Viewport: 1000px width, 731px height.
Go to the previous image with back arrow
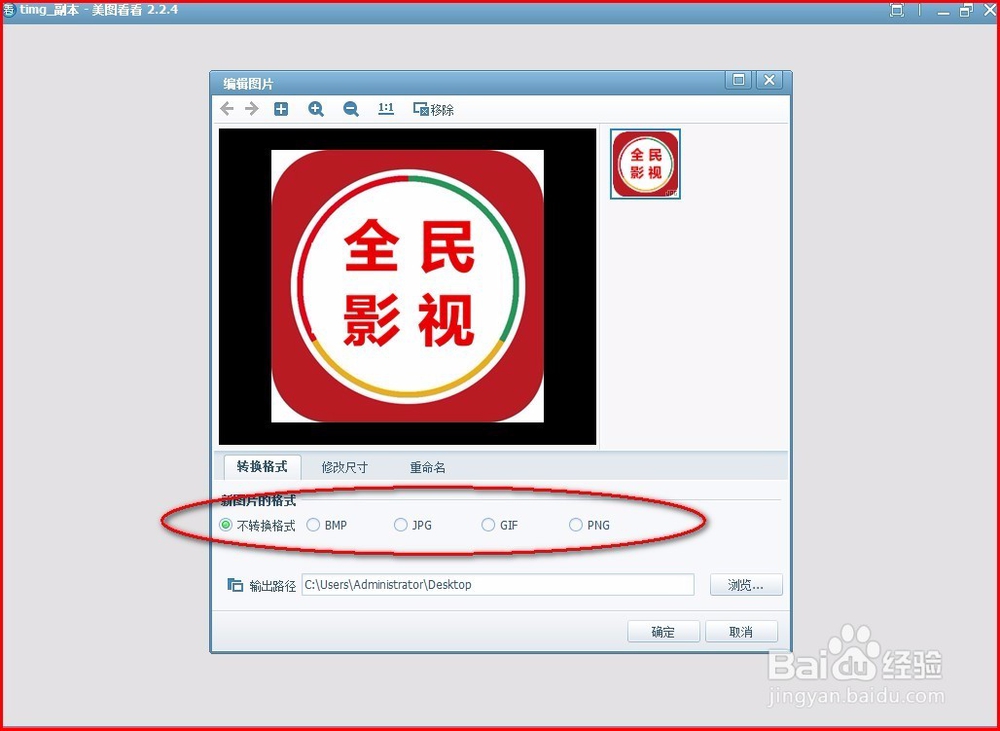click(226, 108)
